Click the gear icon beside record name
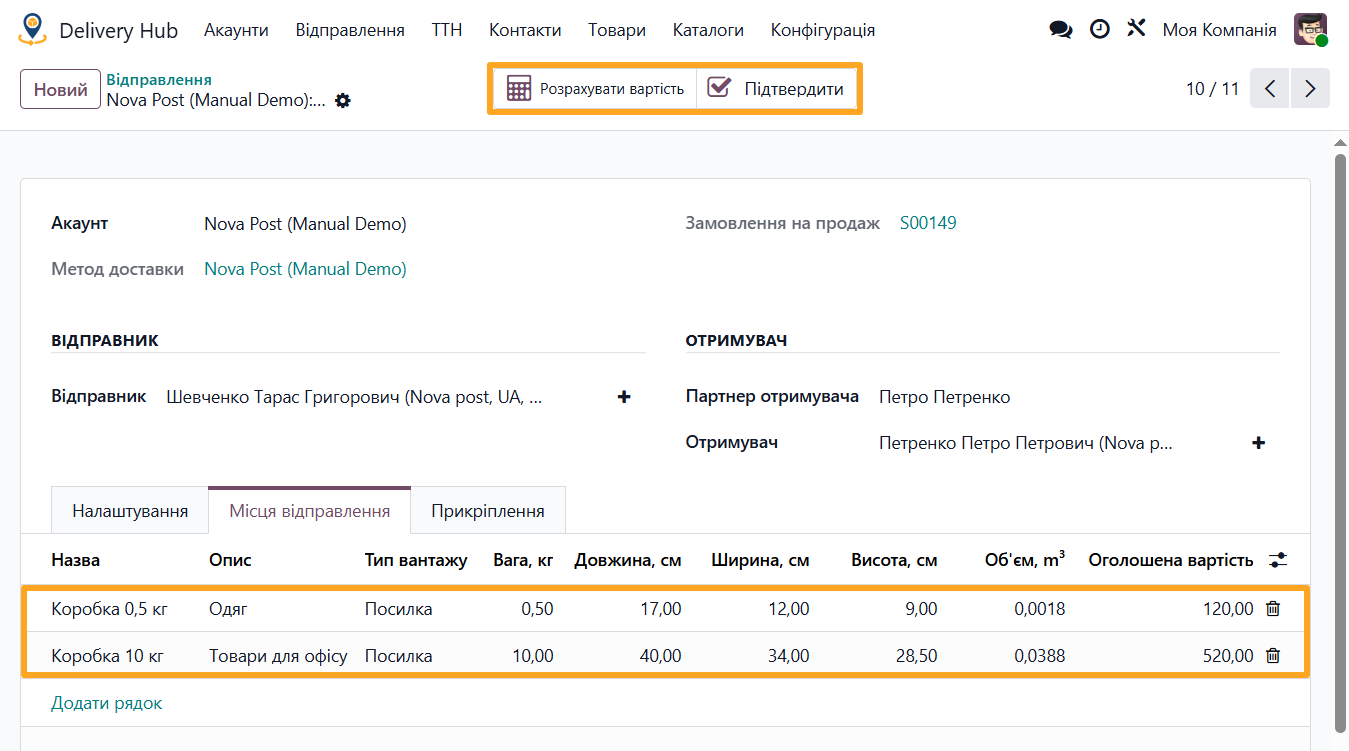This screenshot has height=751, width=1349. tap(343, 100)
